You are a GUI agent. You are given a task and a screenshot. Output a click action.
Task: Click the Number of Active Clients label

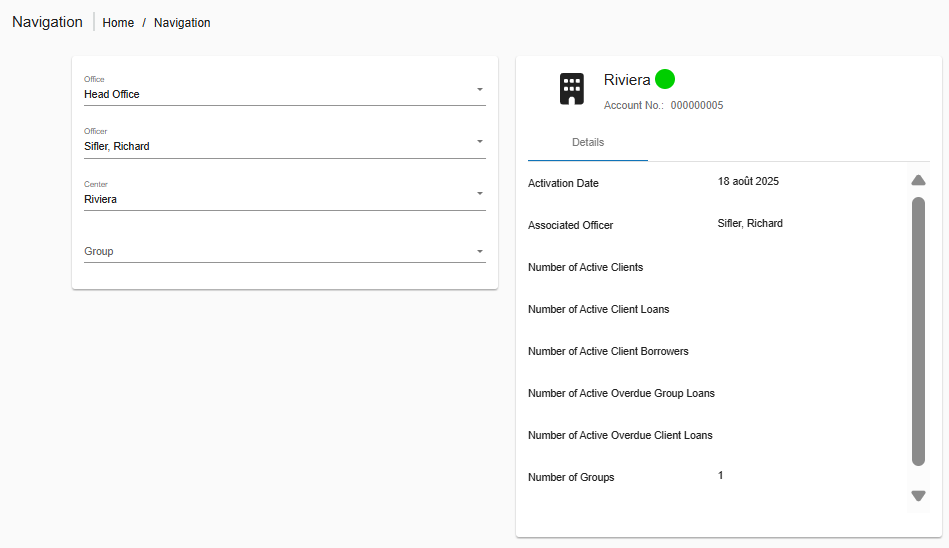pos(585,268)
